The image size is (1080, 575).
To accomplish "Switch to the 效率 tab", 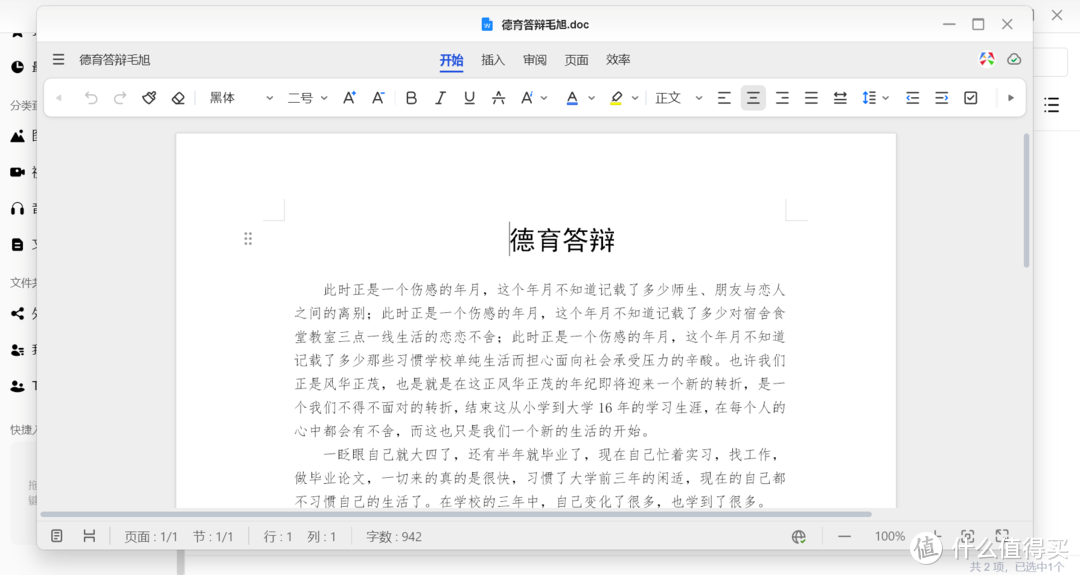I will [618, 61].
